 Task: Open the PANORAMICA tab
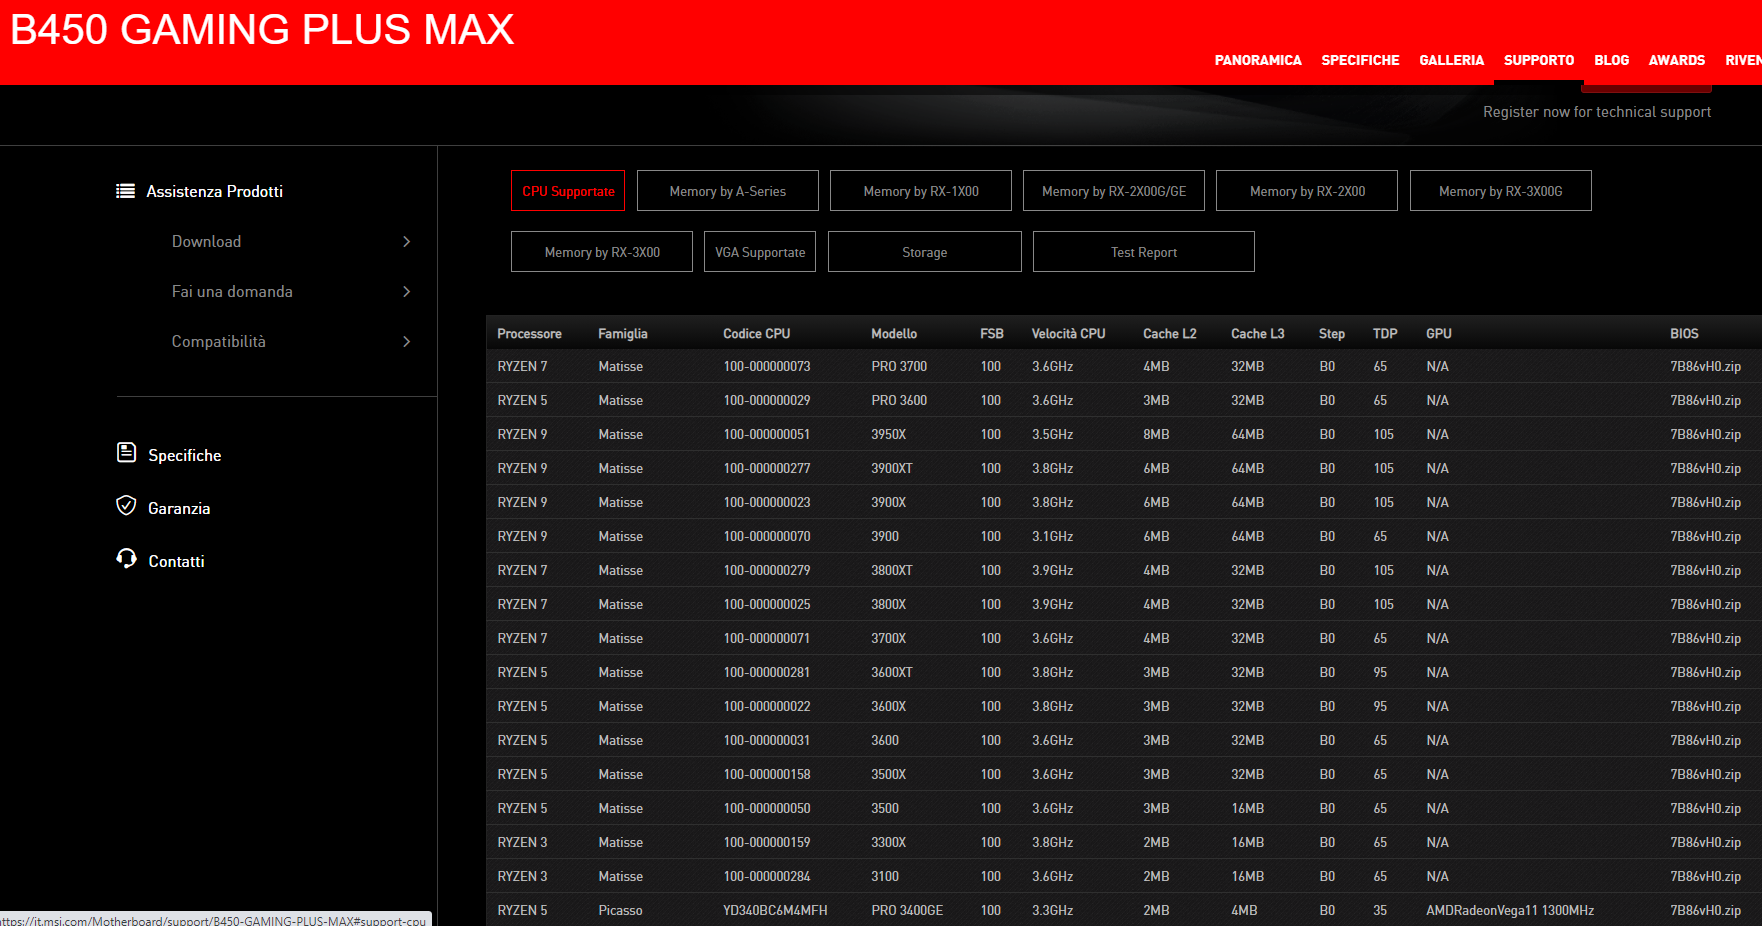point(1258,60)
